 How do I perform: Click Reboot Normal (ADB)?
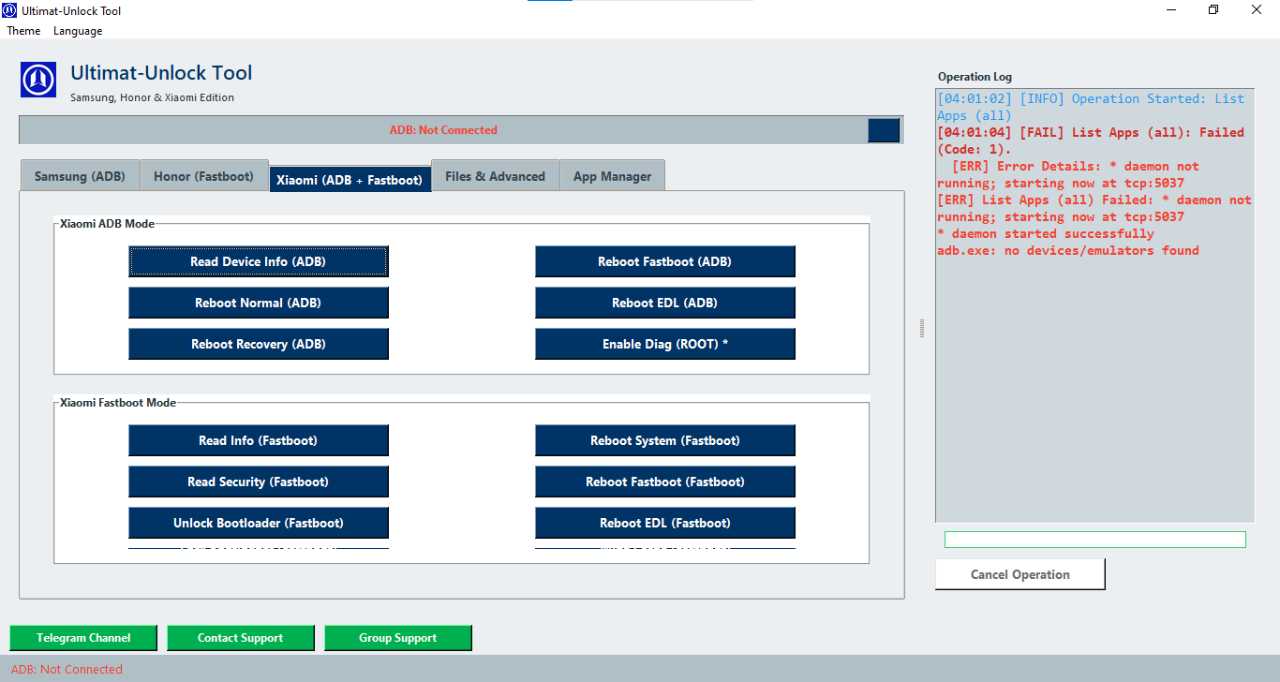coord(258,302)
